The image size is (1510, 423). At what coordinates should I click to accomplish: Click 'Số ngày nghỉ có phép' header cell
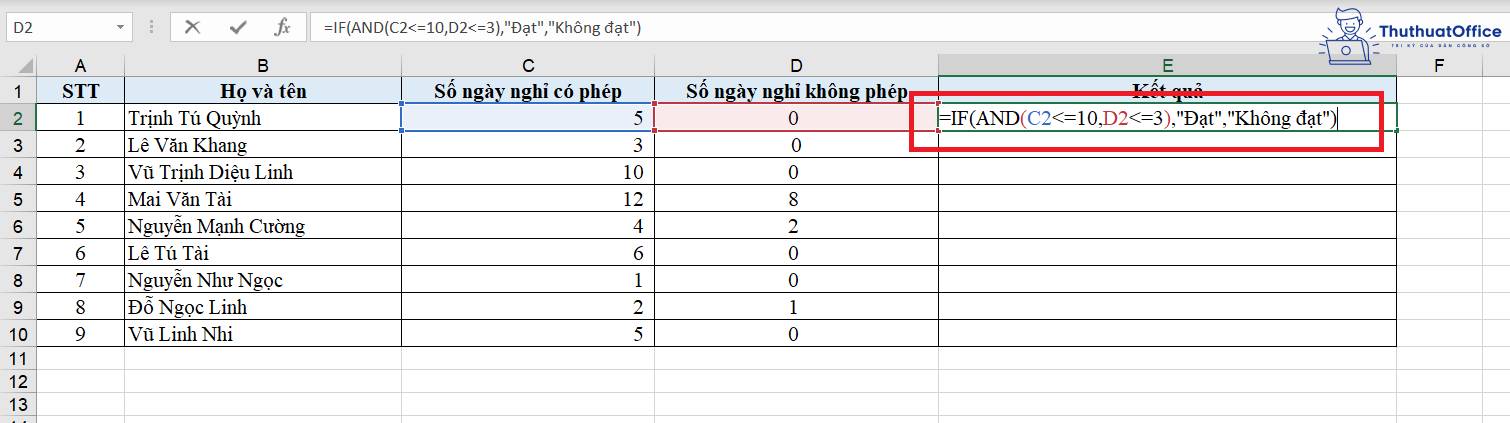pyautogui.click(x=527, y=91)
